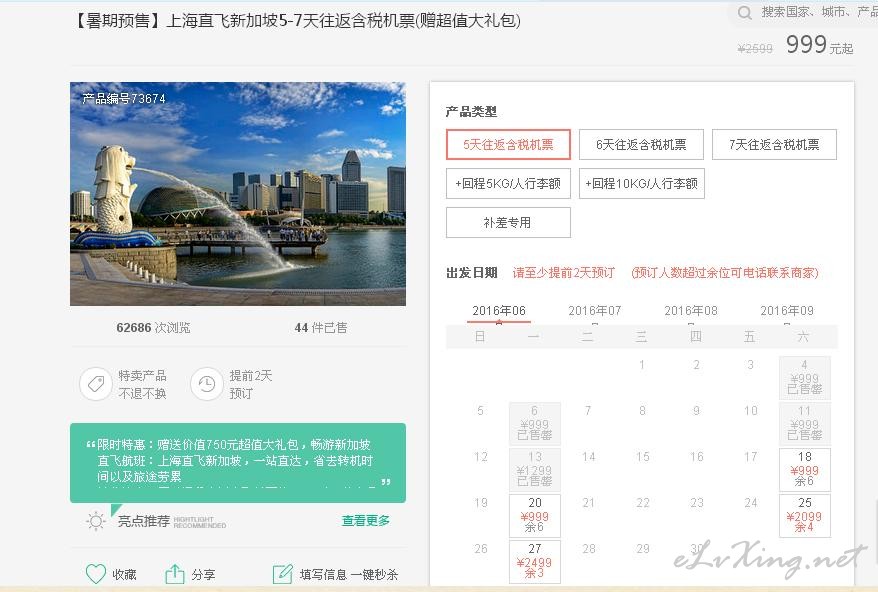This screenshot has width=878, height=592.
Task: Switch to 2016年06 month tab
Action: click(x=499, y=311)
